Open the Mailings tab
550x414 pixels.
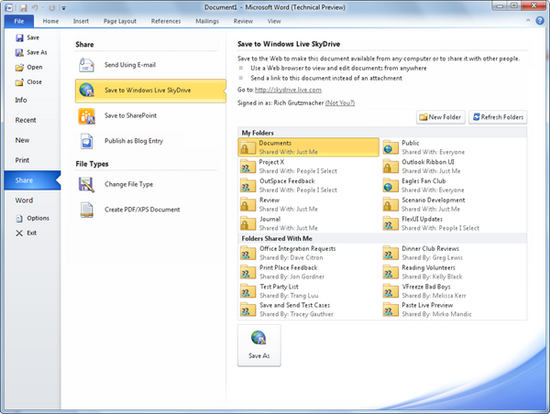pos(207,21)
